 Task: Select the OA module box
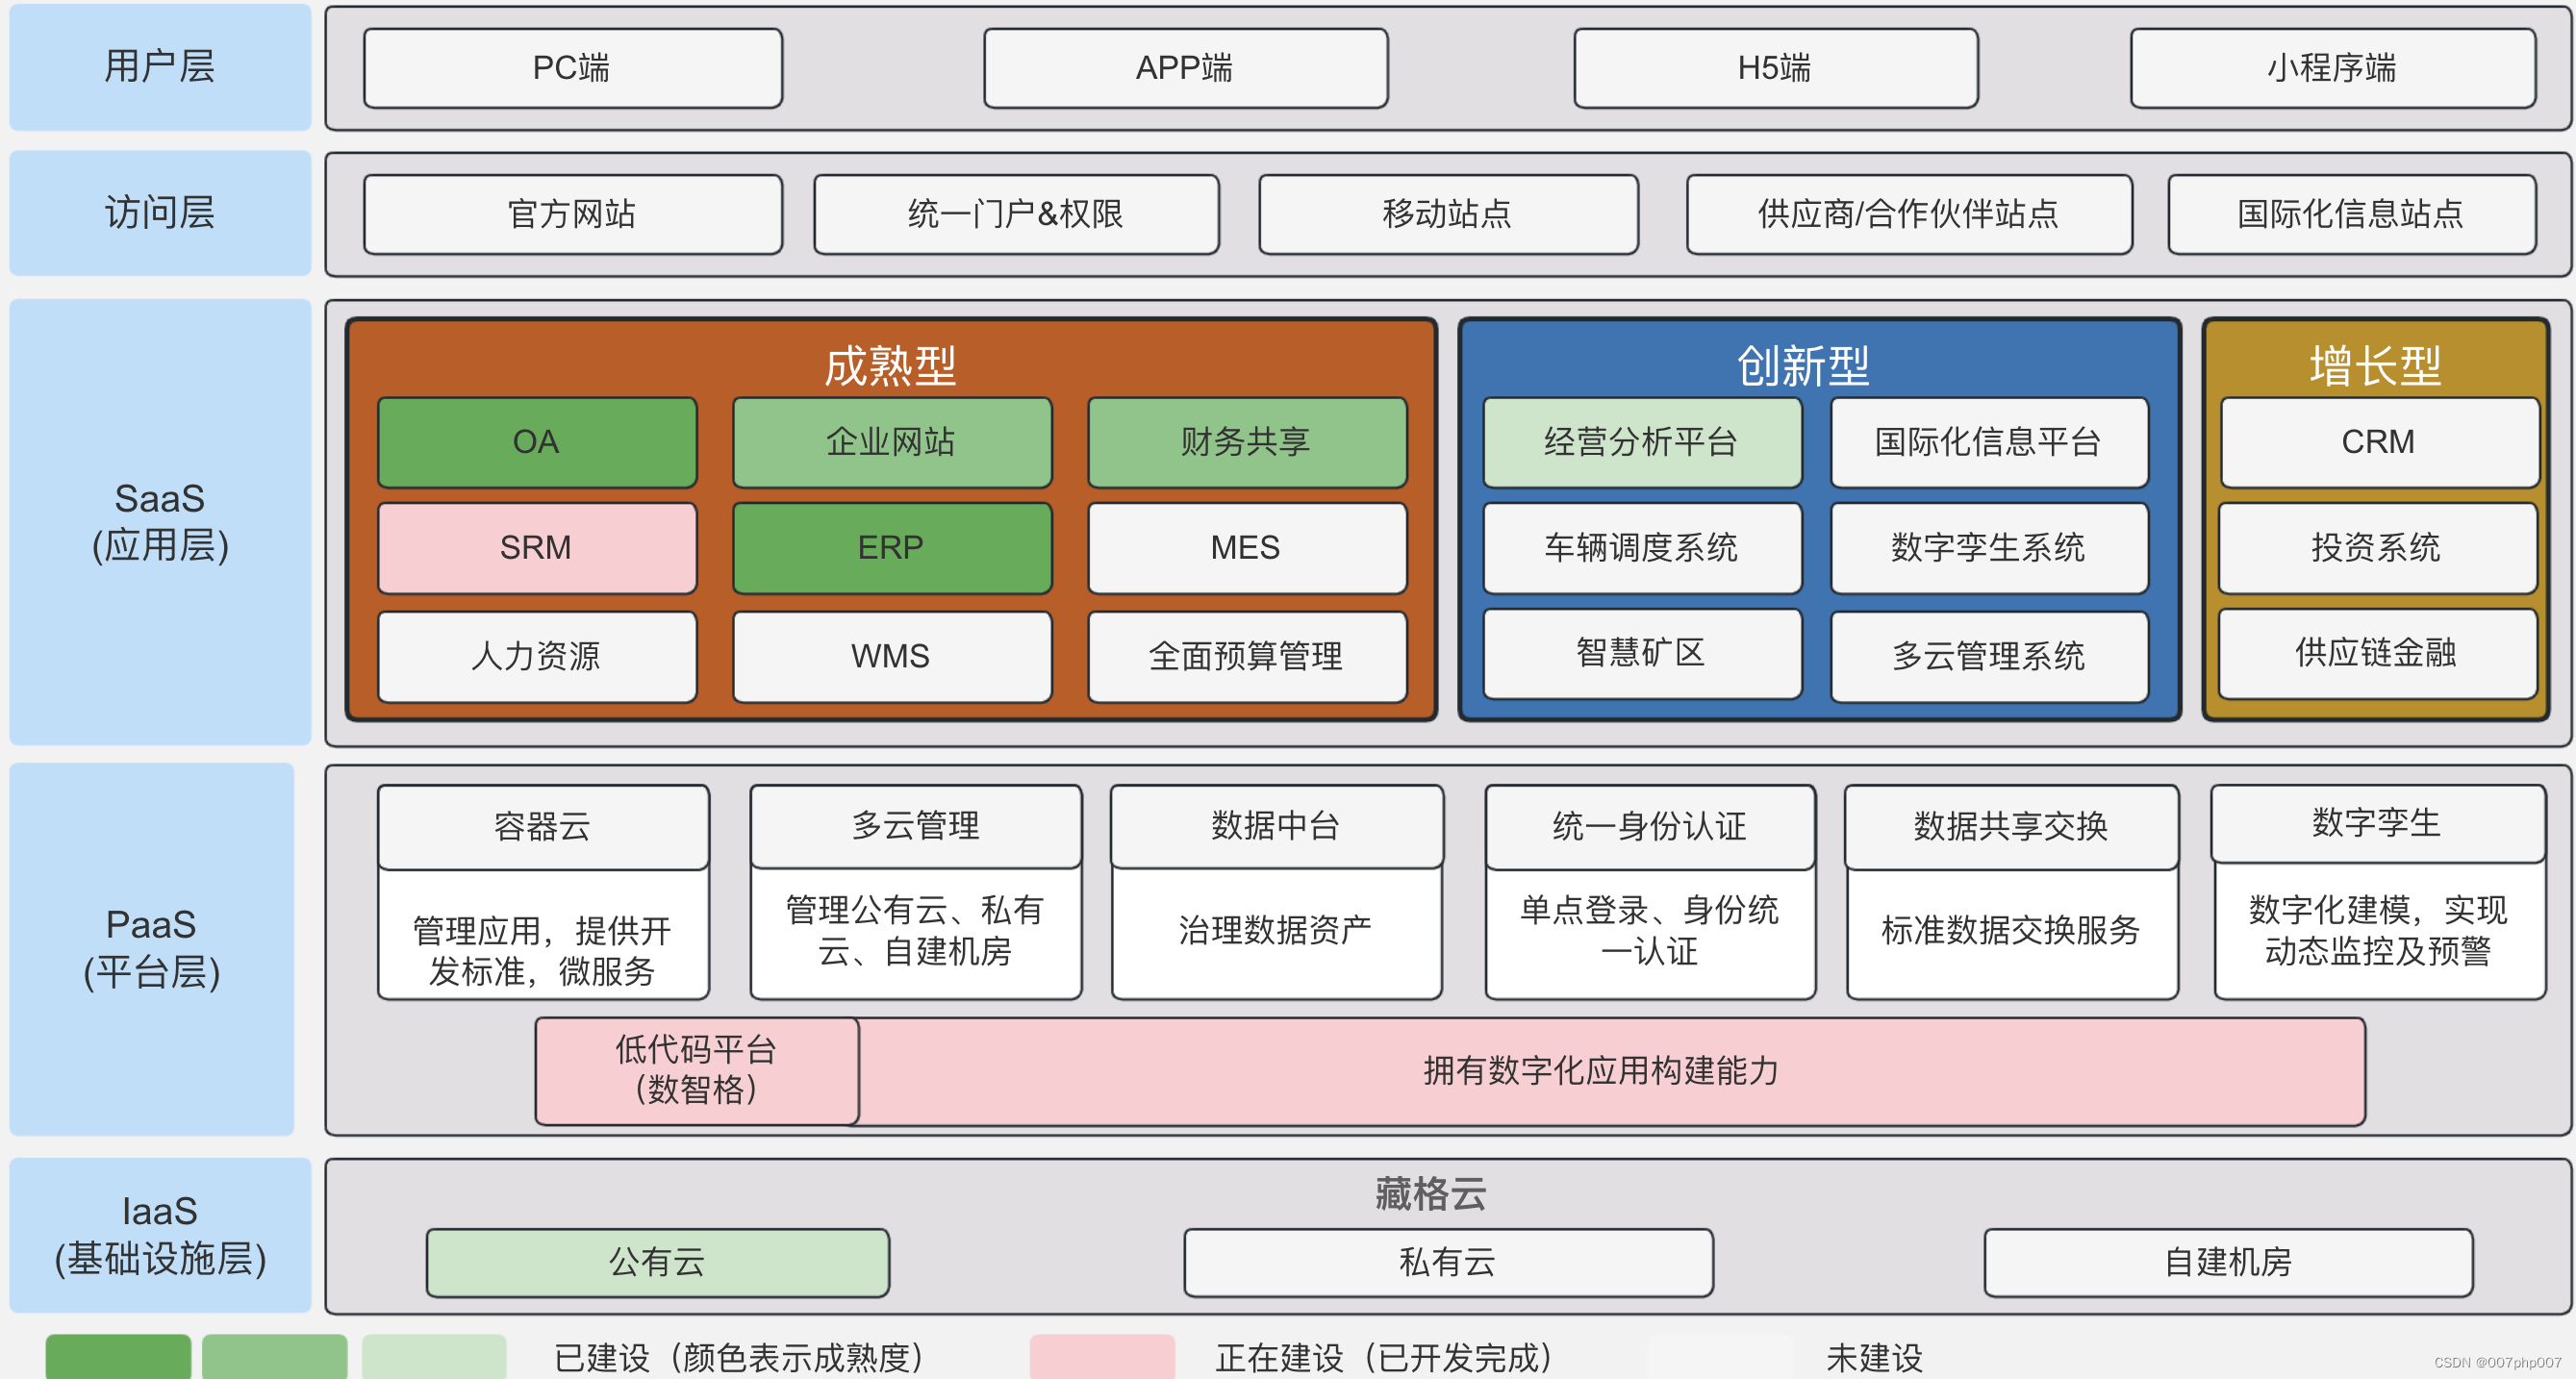[x=537, y=442]
